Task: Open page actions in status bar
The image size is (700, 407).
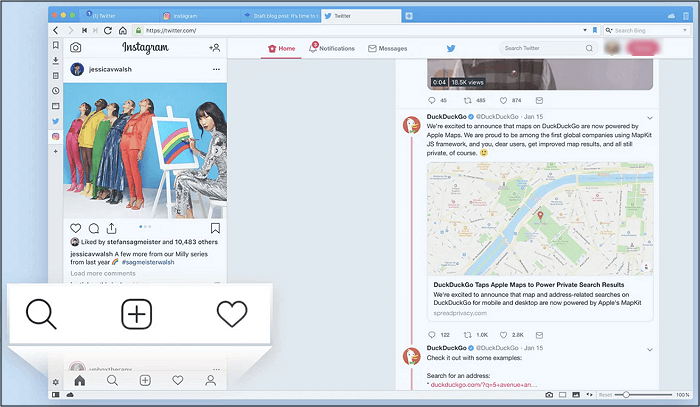Action: tap(589, 395)
